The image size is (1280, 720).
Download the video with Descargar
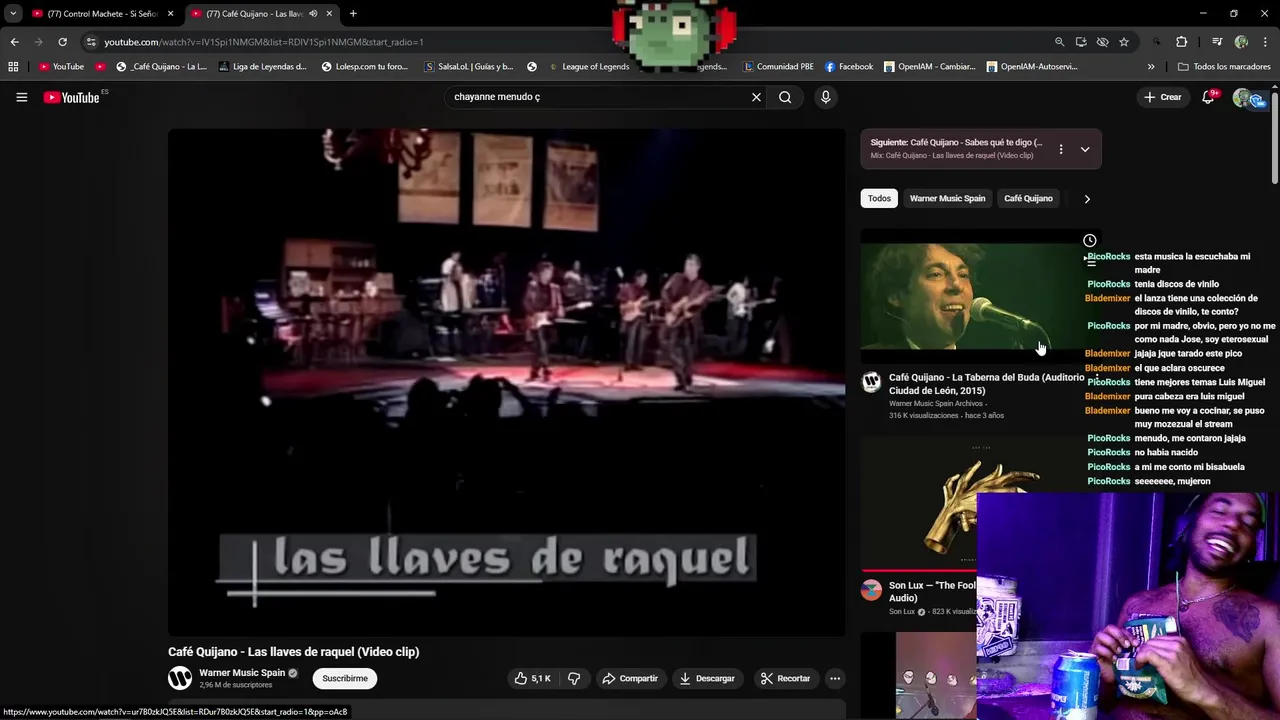tap(707, 678)
